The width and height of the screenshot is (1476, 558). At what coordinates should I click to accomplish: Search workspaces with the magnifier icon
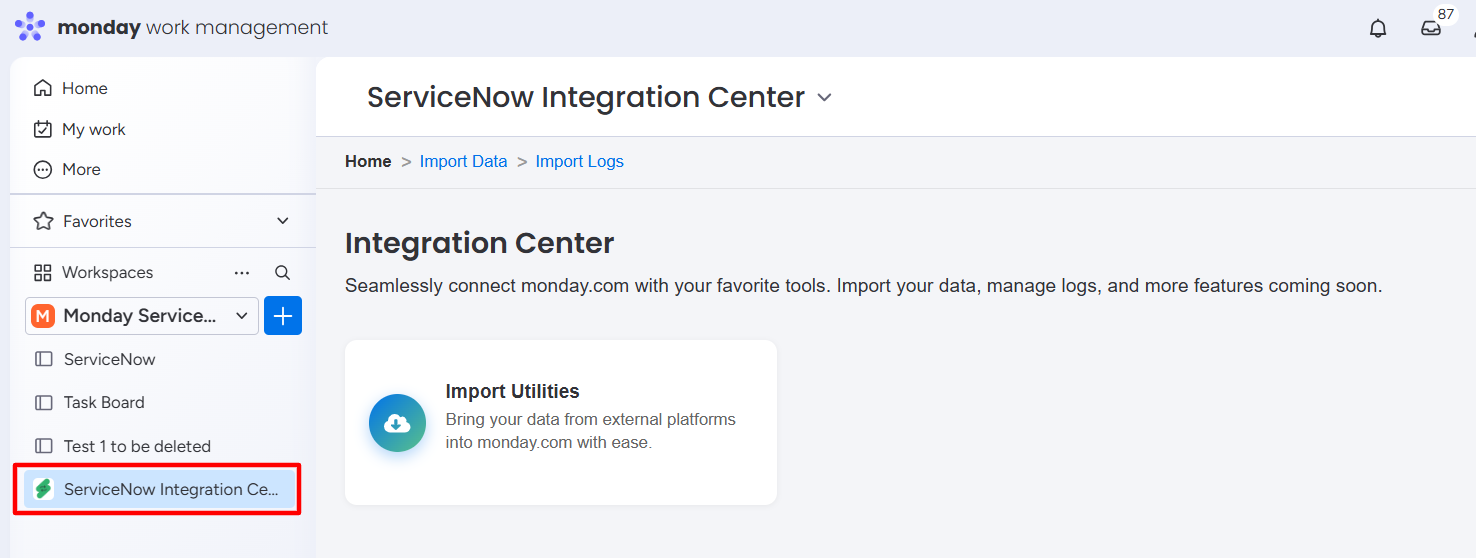coord(283,272)
